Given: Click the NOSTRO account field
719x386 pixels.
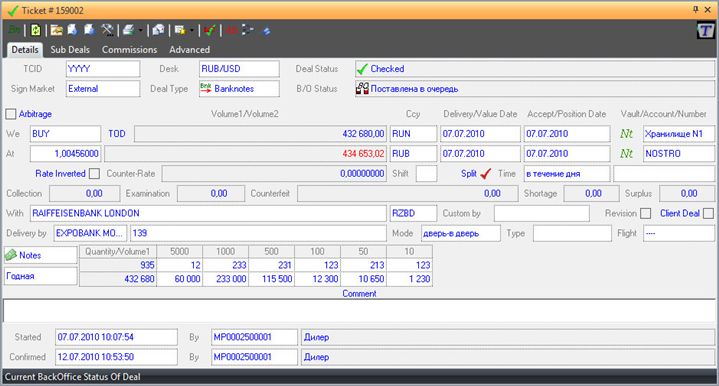Looking at the screenshot, I should point(679,153).
